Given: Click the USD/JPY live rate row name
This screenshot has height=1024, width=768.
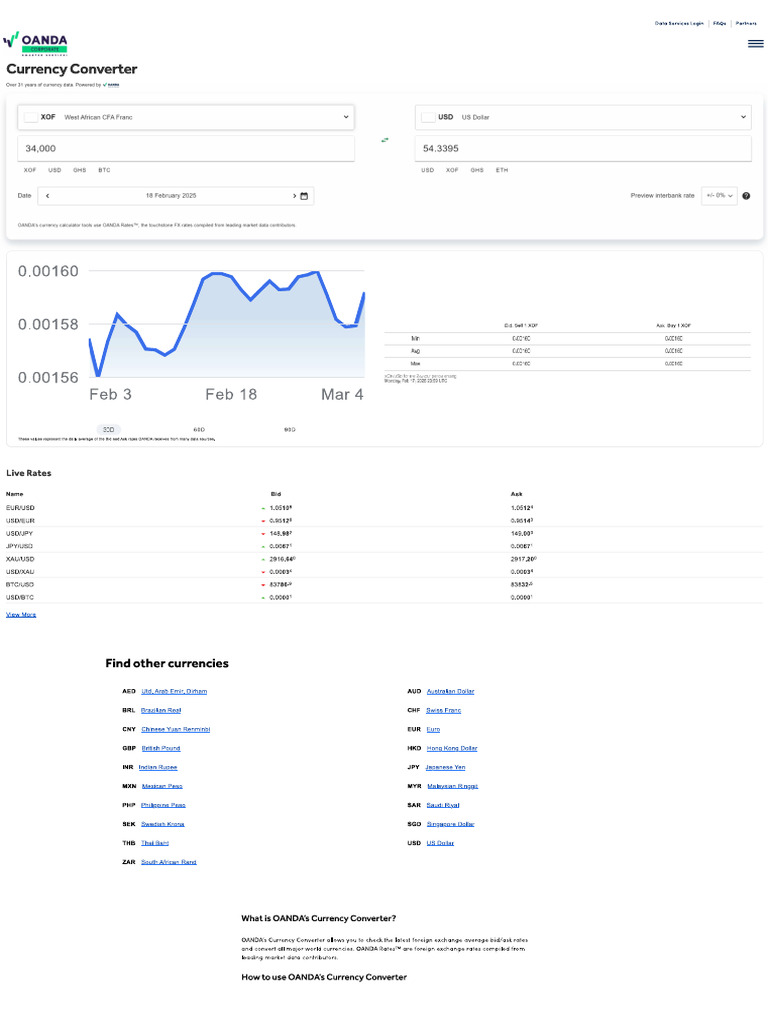Looking at the screenshot, I should (20, 534).
